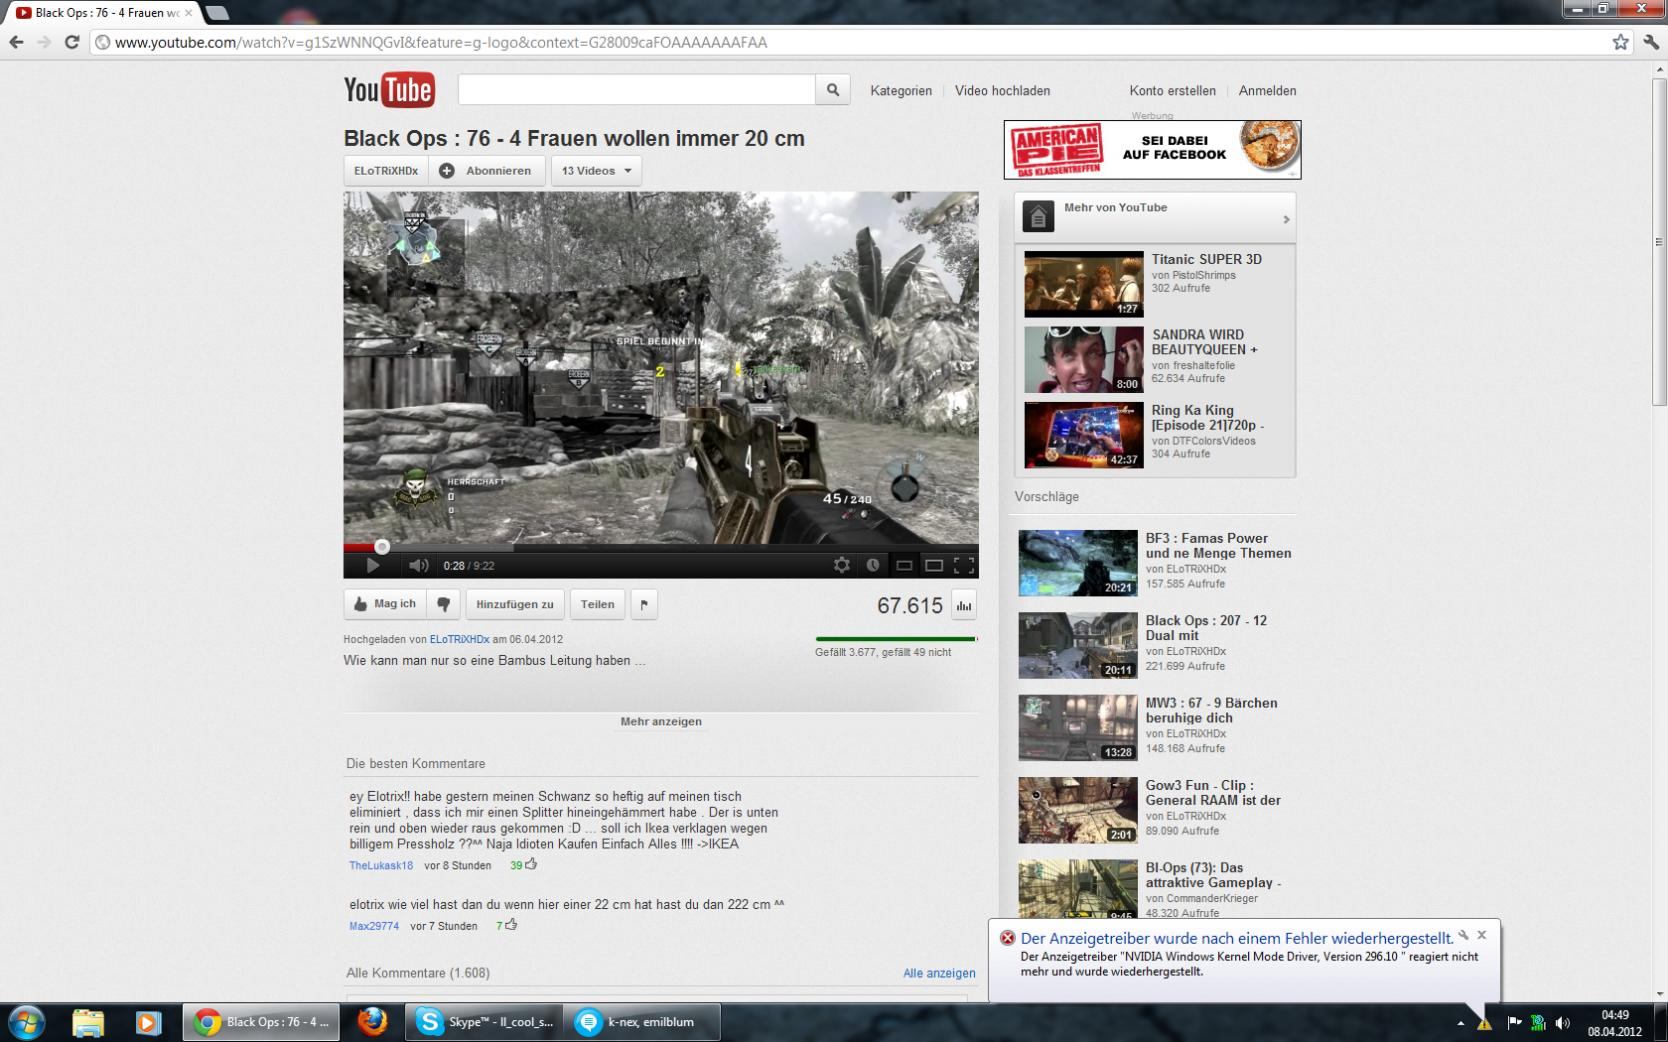Dislike the video with thumbs down
The image size is (1668, 1042).
[x=443, y=604]
